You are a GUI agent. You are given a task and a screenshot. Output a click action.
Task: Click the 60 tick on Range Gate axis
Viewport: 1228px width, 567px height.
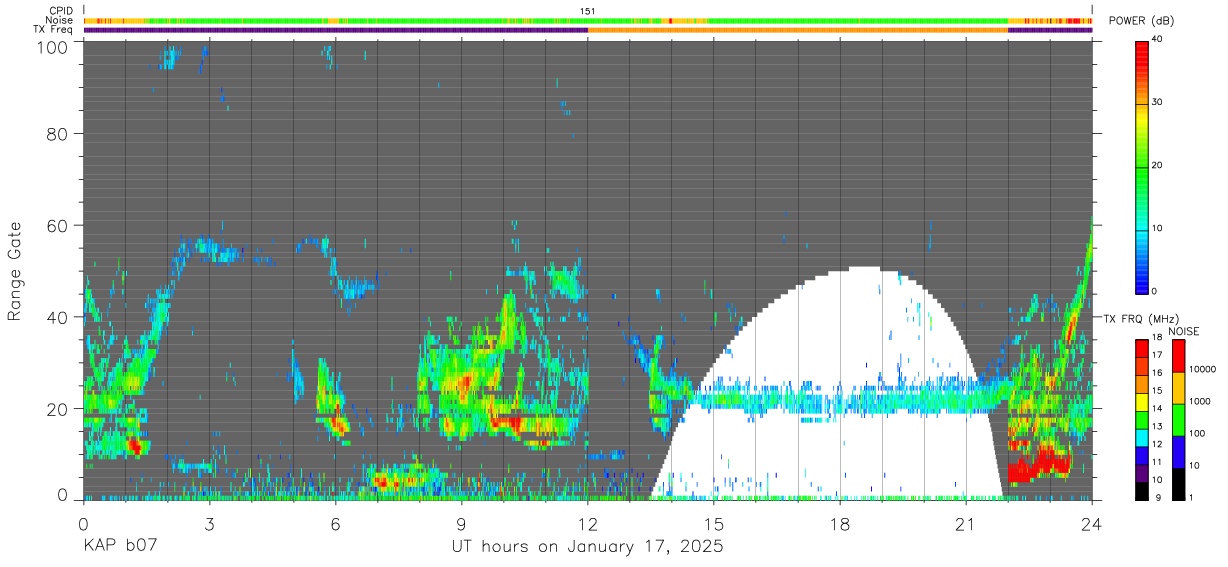[x=58, y=225]
